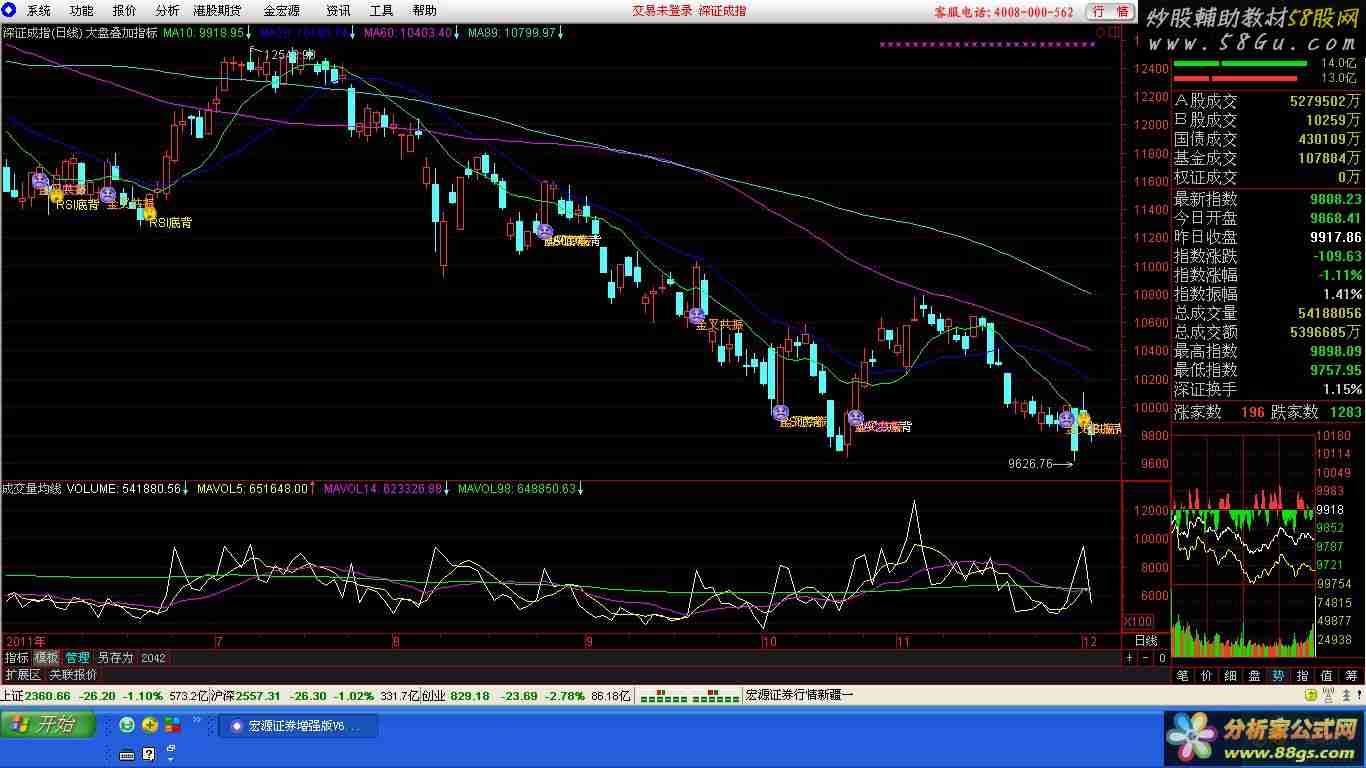Click the 交易未登录 trading login link

pos(662,11)
